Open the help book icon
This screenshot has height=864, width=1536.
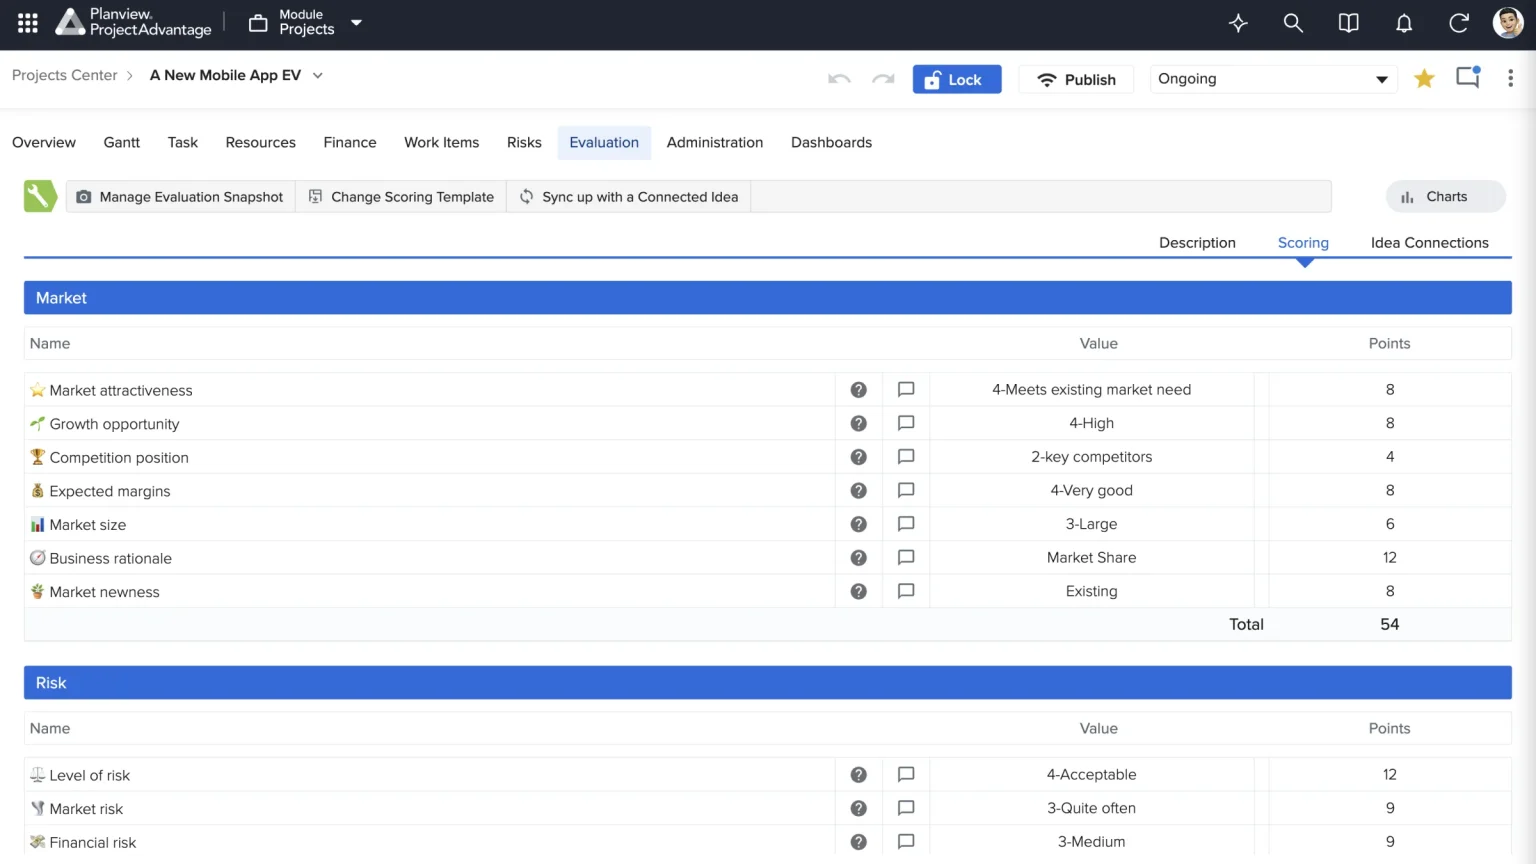tap(1349, 23)
